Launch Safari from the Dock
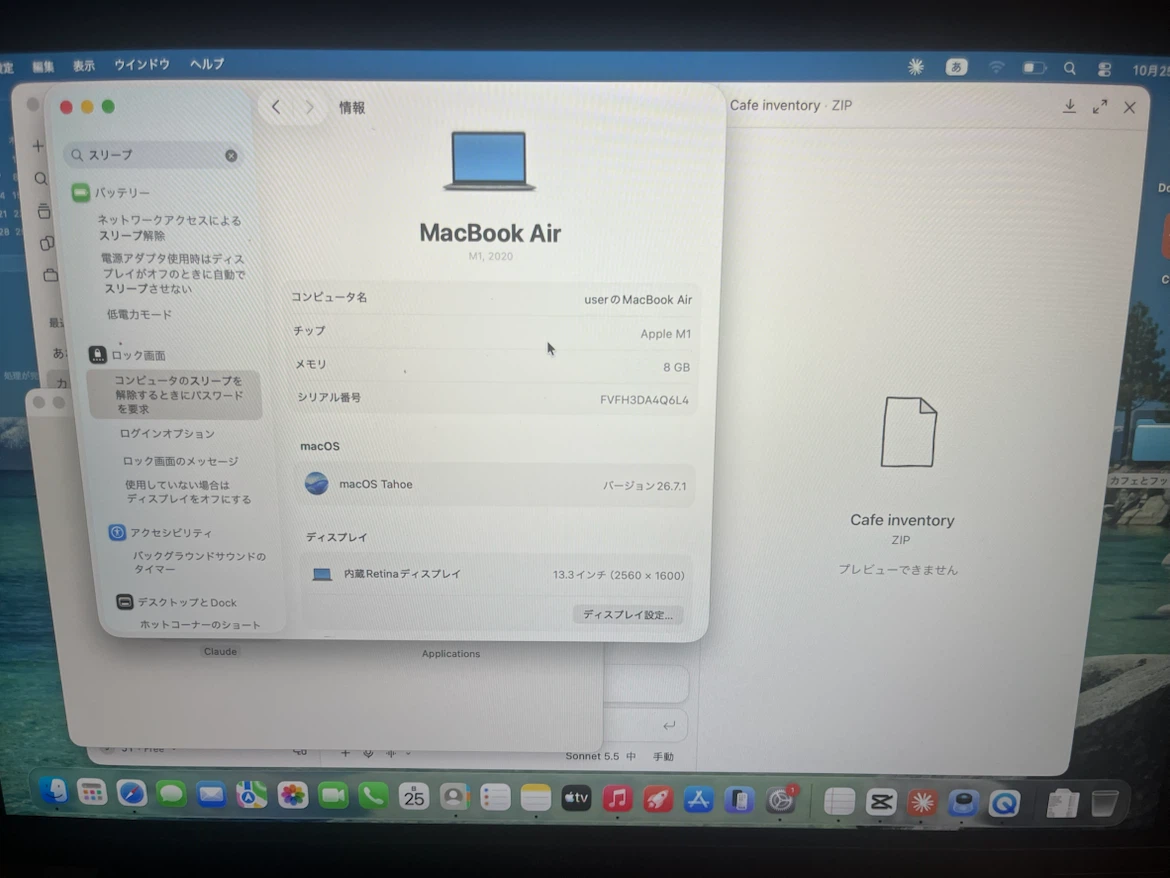Image resolution: width=1170 pixels, height=878 pixels. [x=132, y=794]
